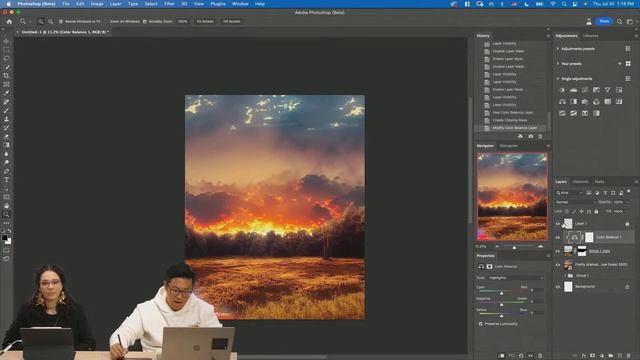Select New Color Balance Layer history state
Screen dimensions: 640x360
click(x=513, y=113)
